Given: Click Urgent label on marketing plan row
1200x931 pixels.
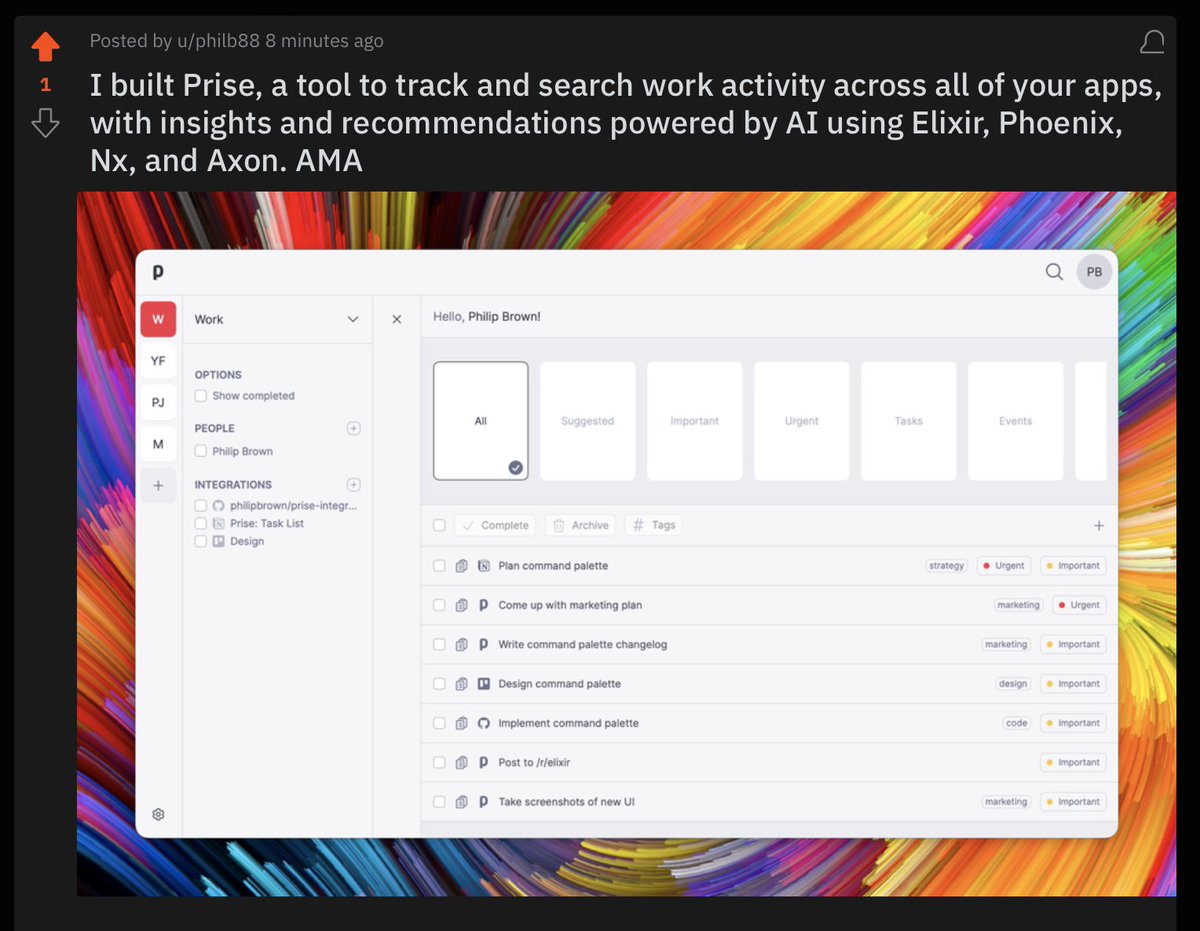Looking at the screenshot, I should click(x=1079, y=605).
